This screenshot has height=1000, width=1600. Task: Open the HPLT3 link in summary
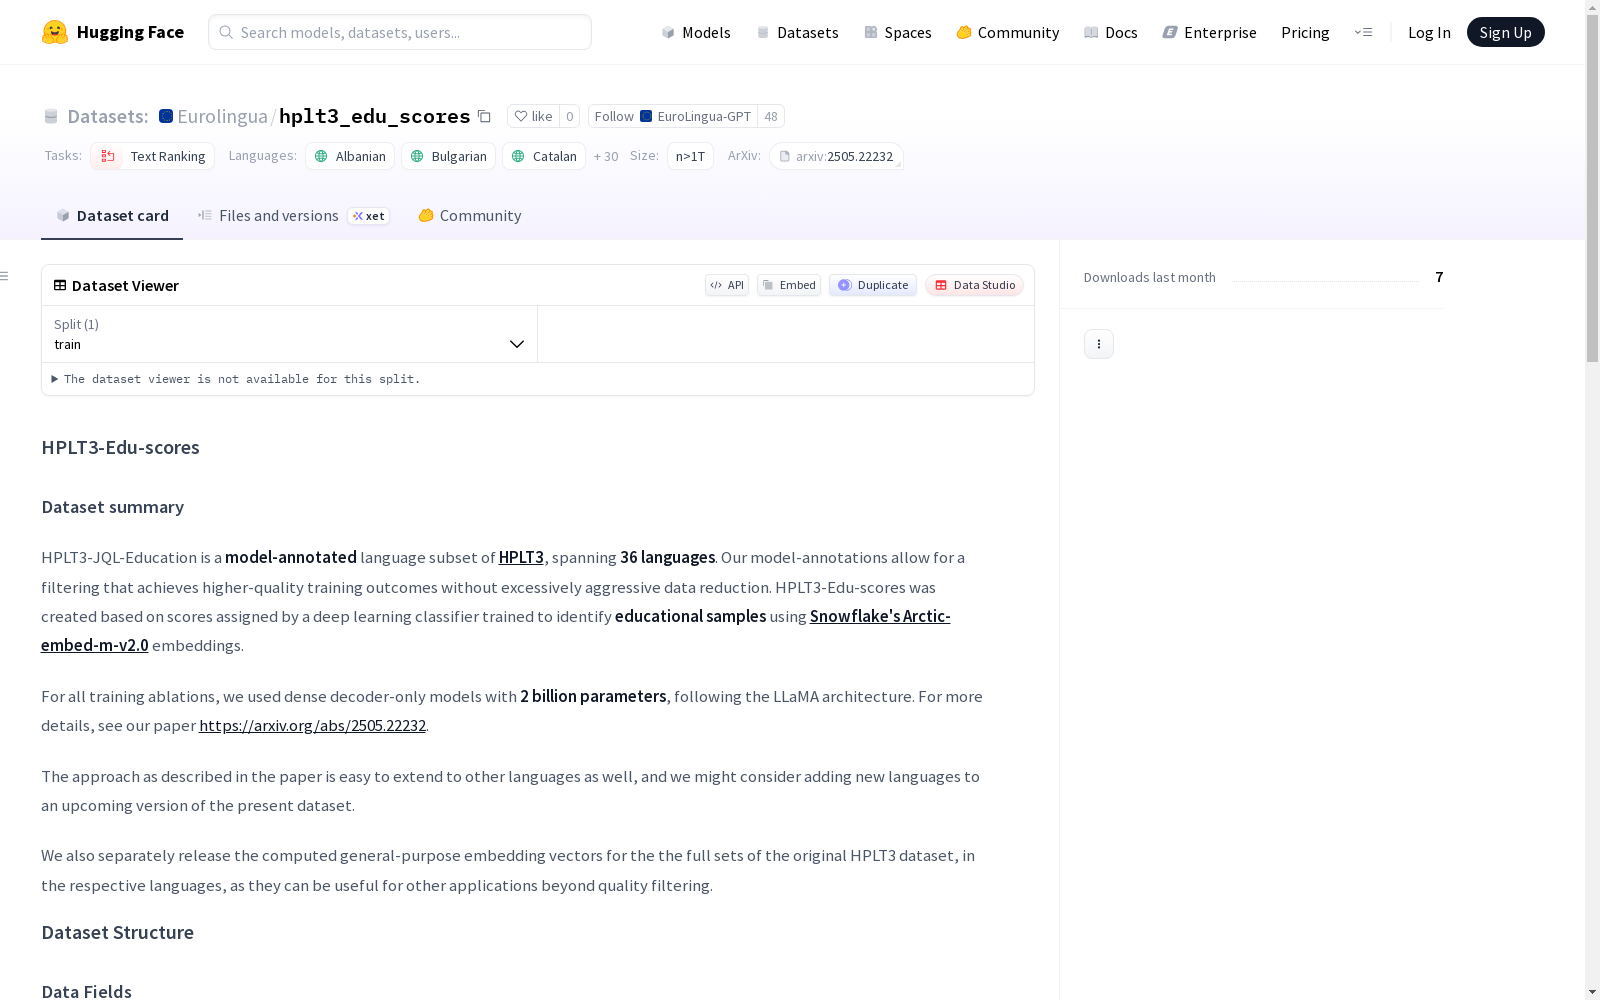[x=521, y=557]
